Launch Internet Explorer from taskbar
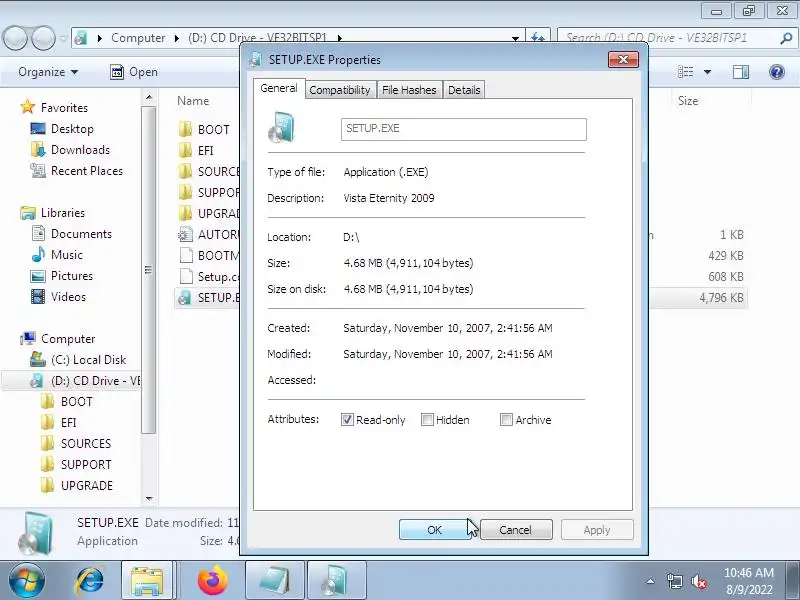800x600 pixels. (x=90, y=581)
